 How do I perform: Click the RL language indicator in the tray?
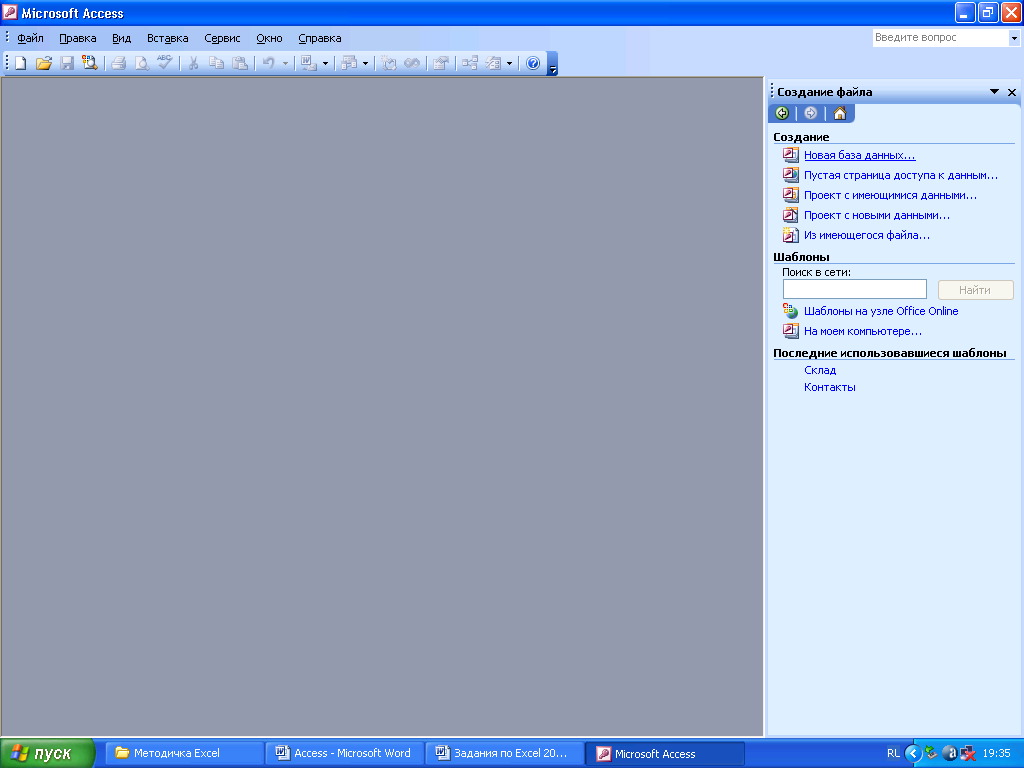(x=893, y=753)
